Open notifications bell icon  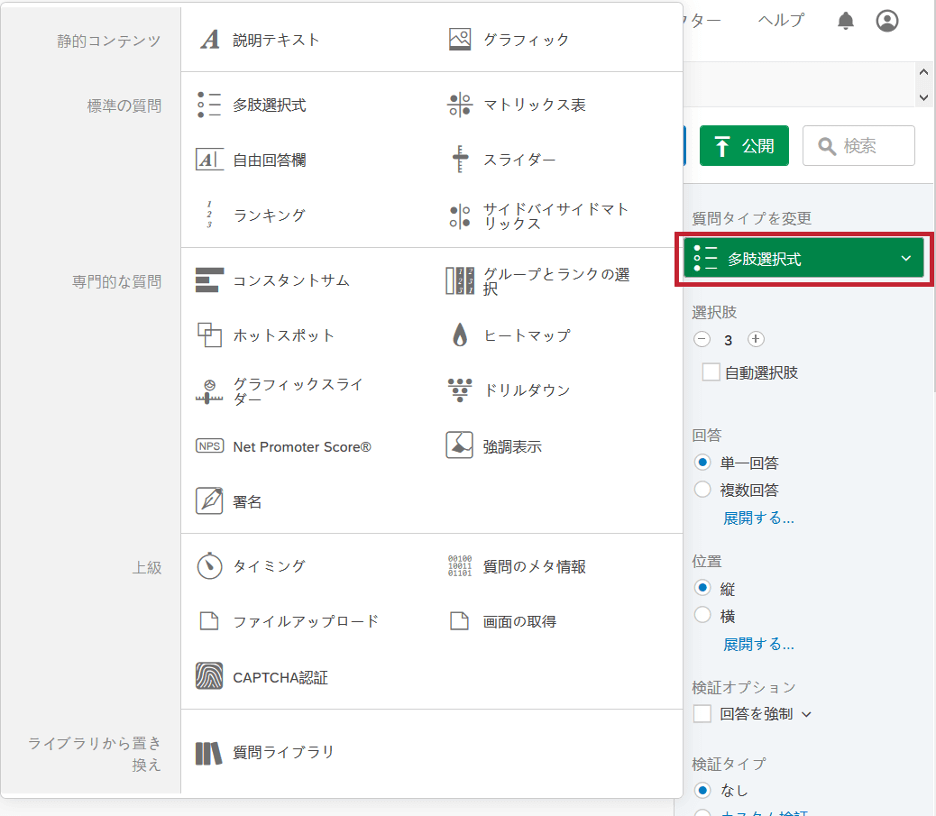(x=845, y=21)
